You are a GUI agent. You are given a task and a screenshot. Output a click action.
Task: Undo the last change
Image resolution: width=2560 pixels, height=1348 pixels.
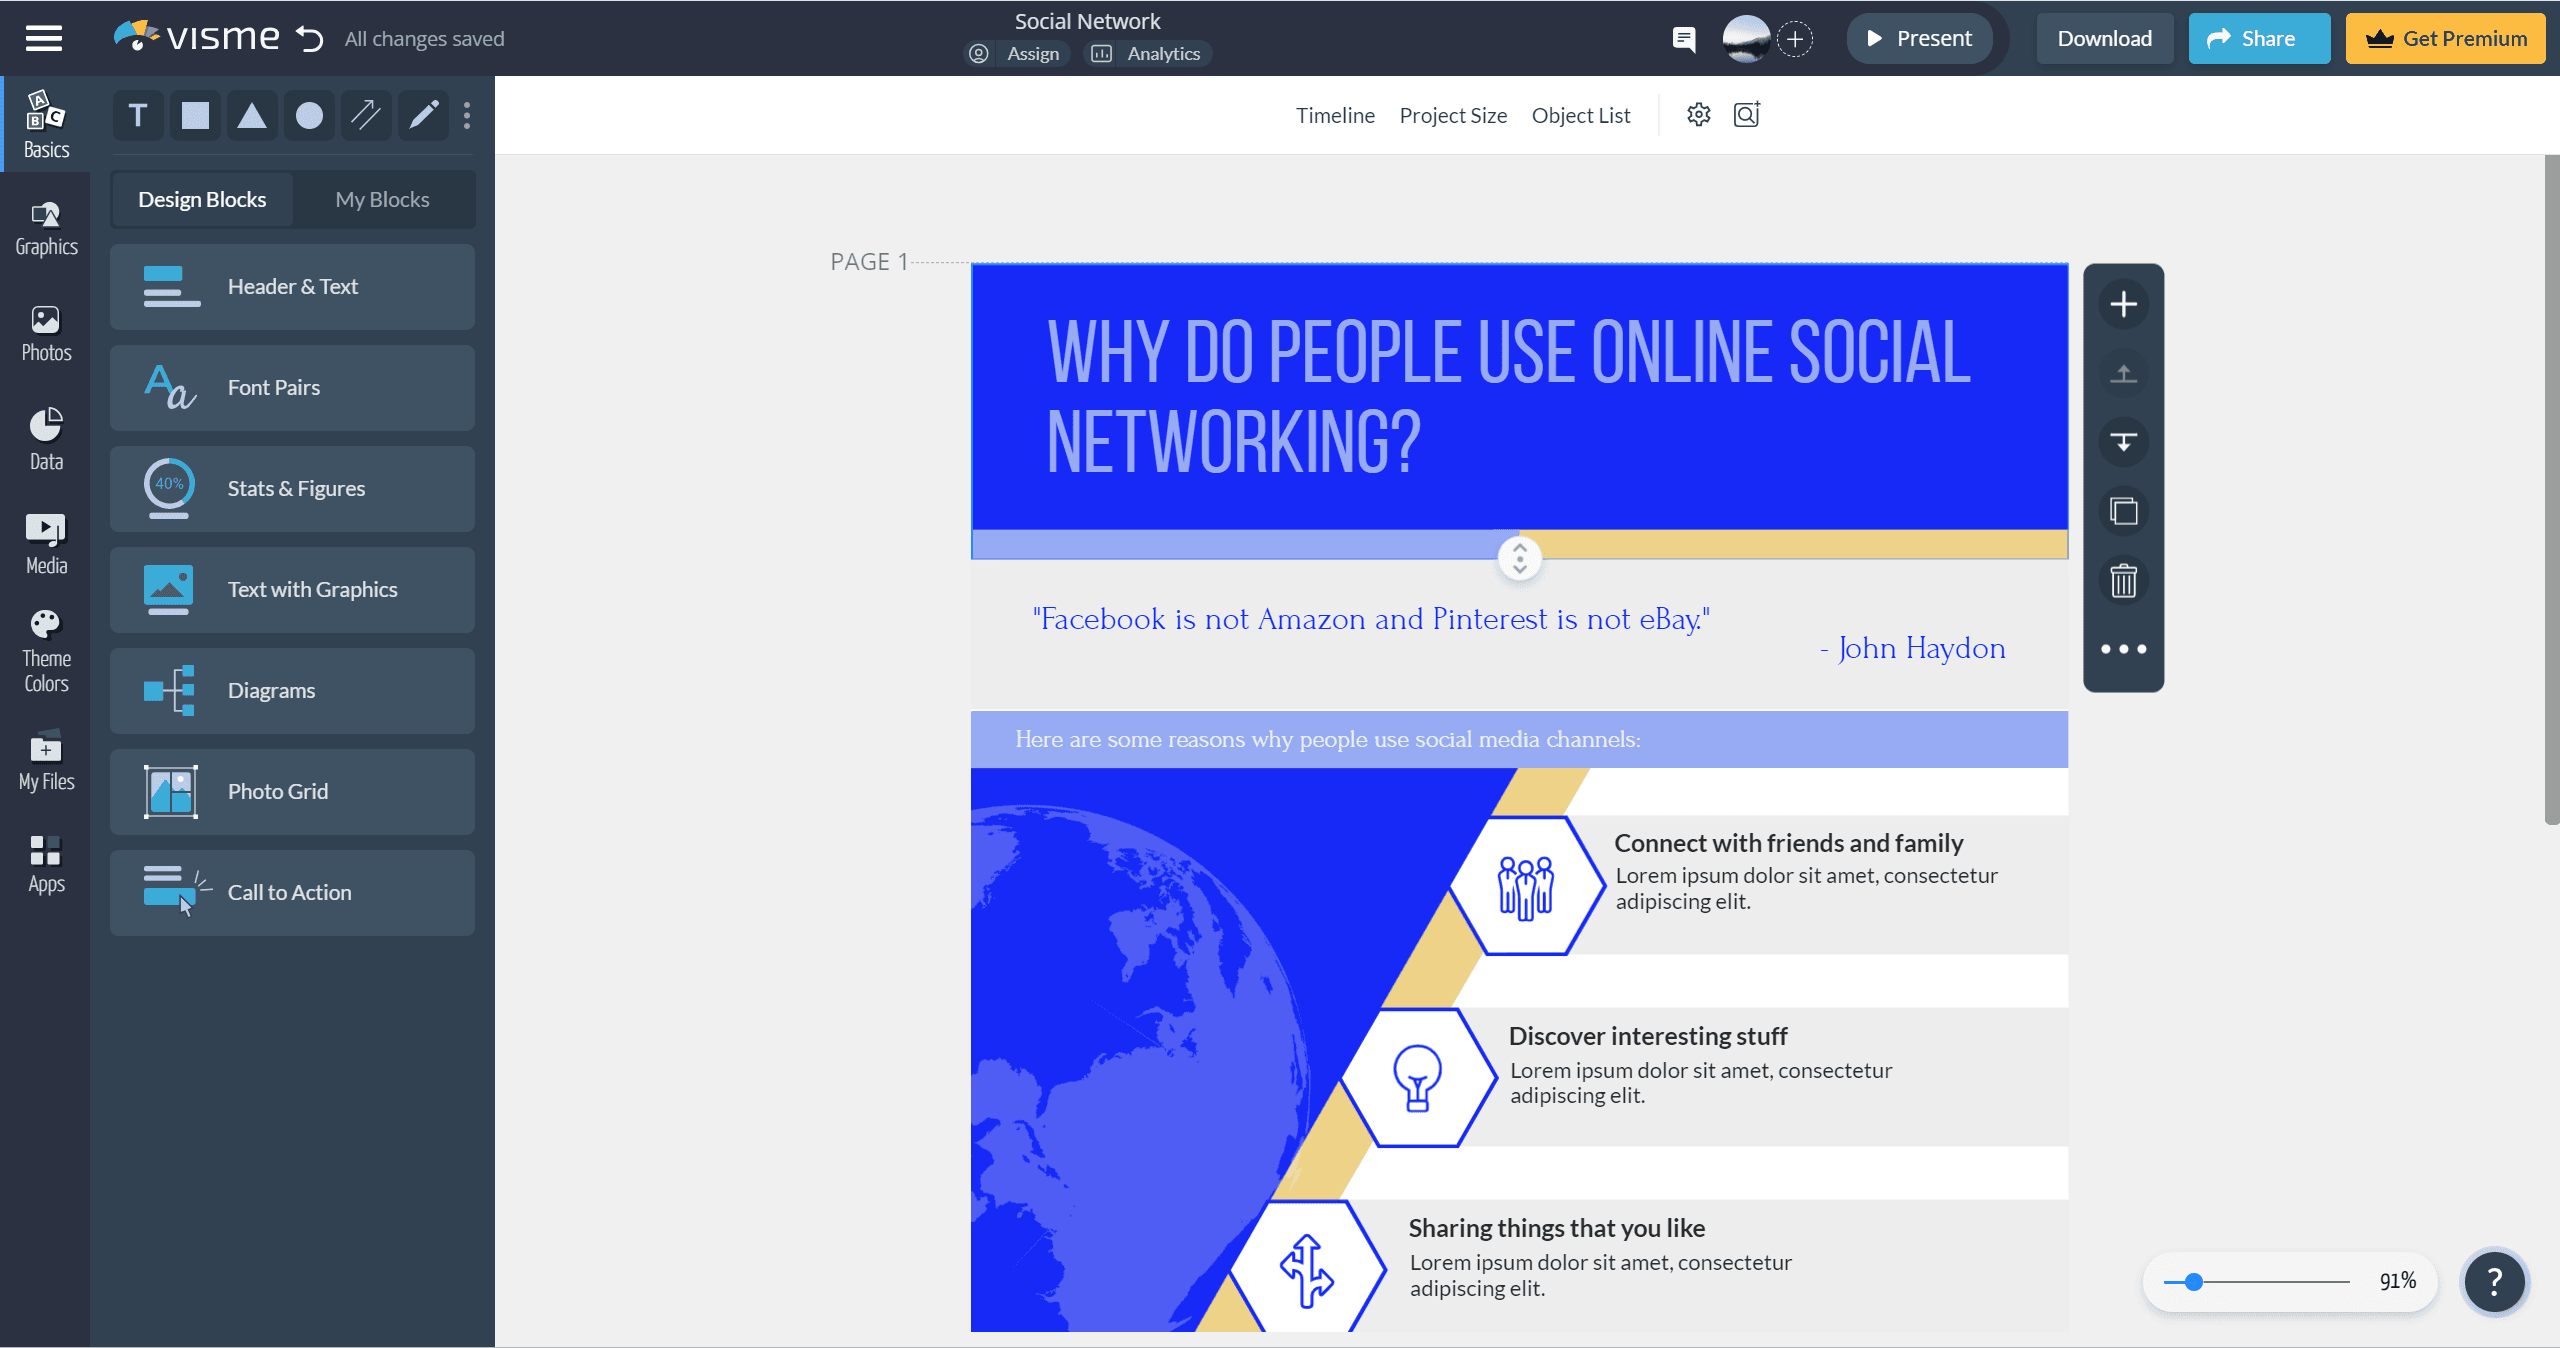(309, 38)
